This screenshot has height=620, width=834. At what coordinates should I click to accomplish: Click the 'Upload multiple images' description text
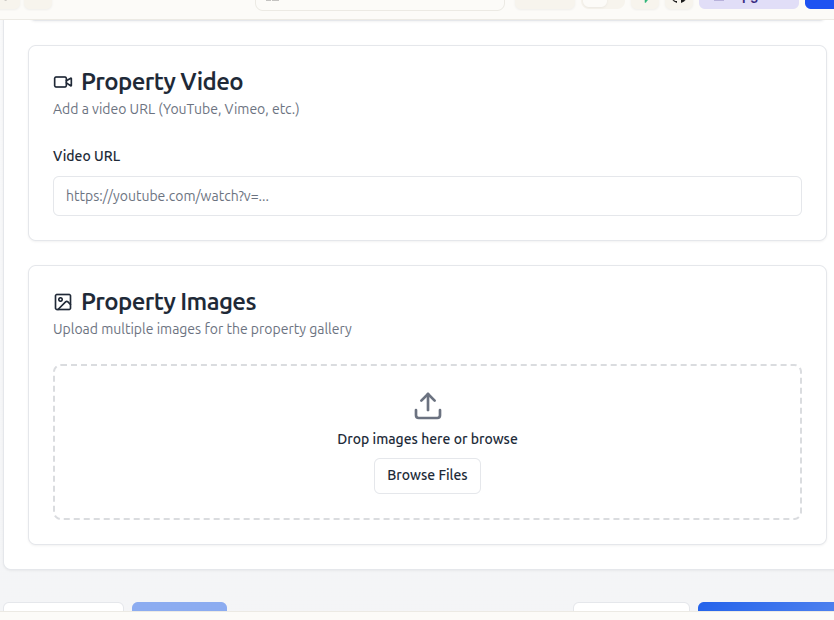pos(202,329)
